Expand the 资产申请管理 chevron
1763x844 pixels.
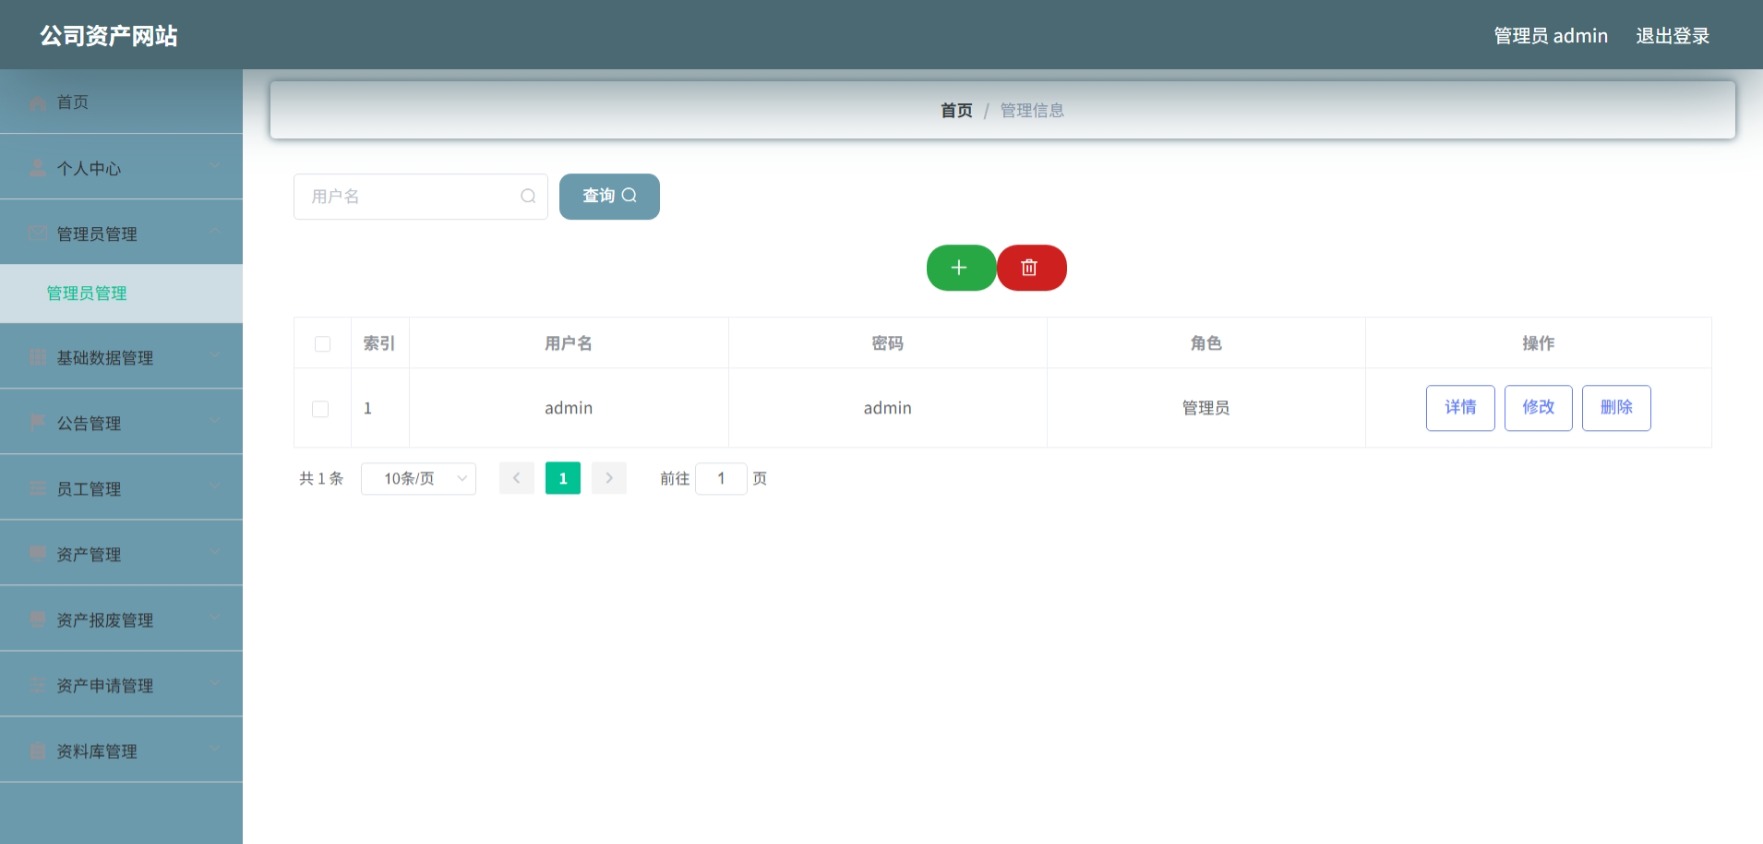click(215, 683)
